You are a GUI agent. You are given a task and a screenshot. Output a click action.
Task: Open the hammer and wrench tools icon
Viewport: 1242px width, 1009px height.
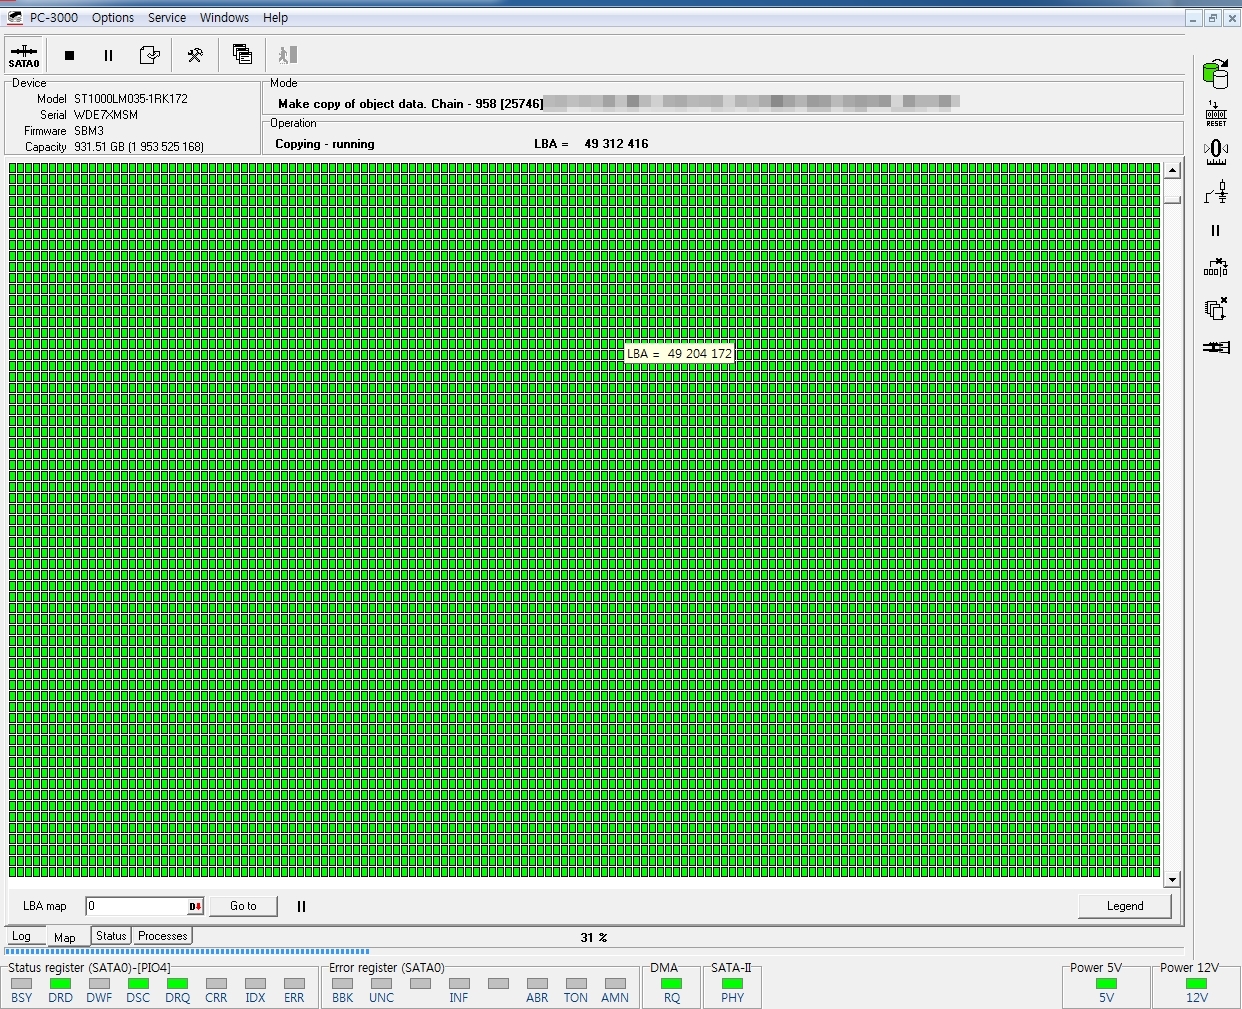(195, 55)
